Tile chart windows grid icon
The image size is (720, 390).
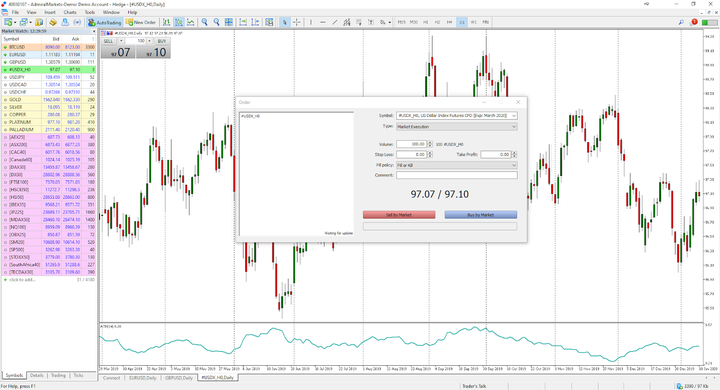[x=228, y=22]
